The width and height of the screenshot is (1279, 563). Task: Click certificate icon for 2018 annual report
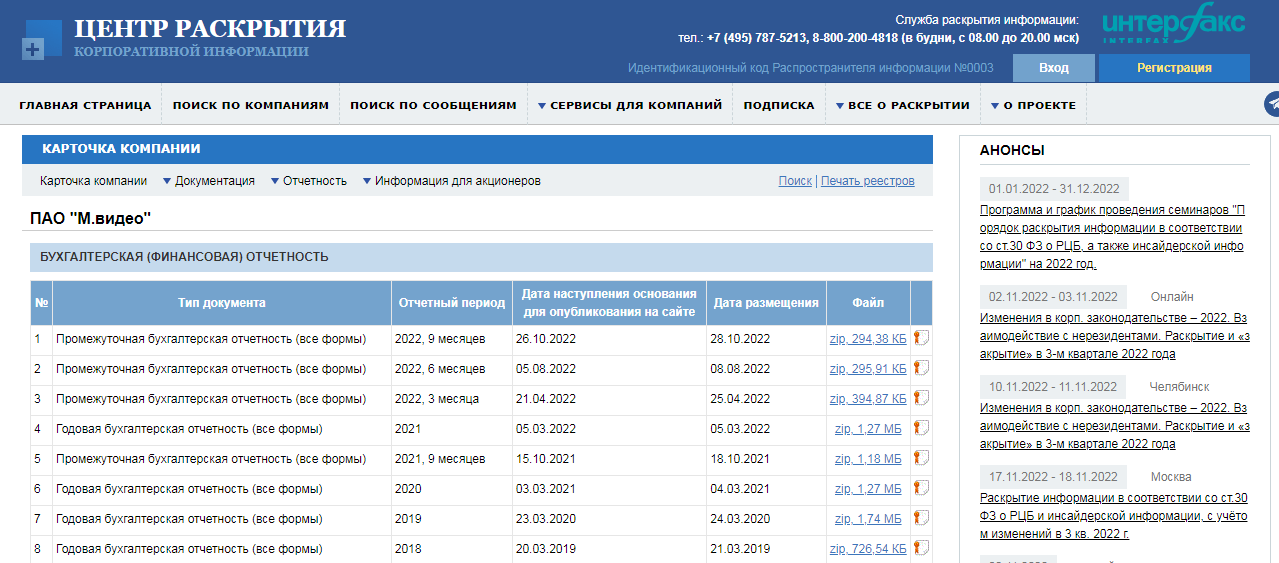coord(921,549)
